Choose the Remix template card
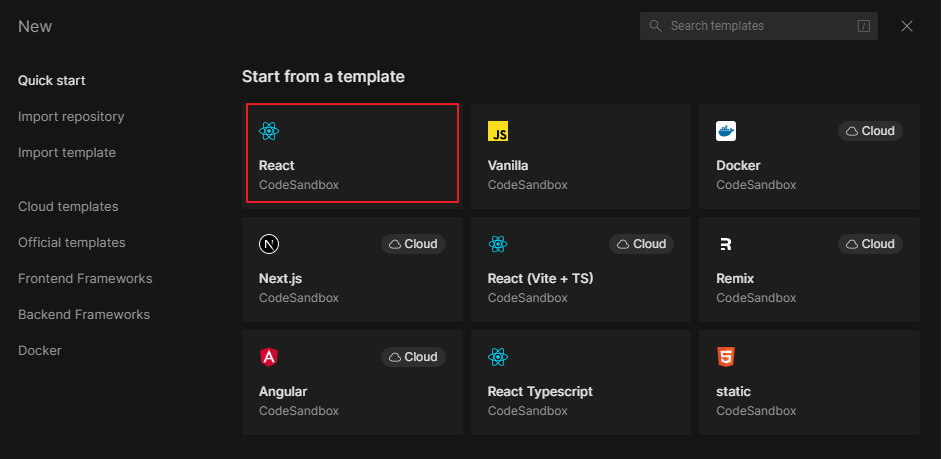941x459 pixels. click(809, 269)
